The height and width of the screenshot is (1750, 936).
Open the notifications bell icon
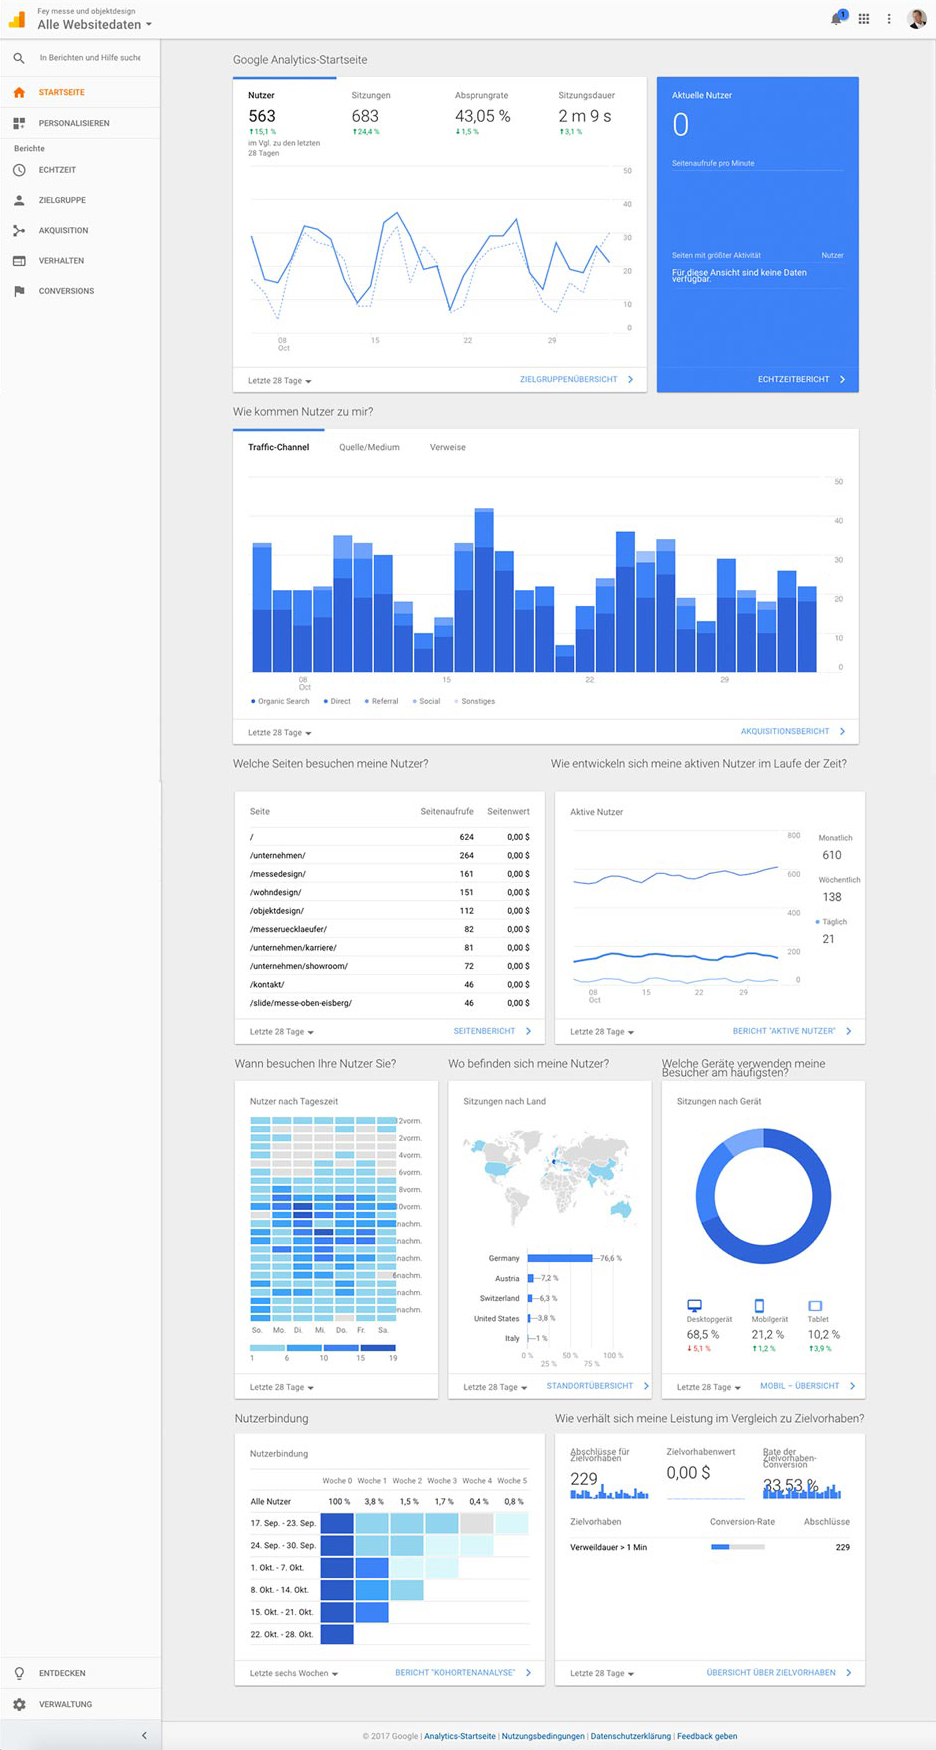837,19
